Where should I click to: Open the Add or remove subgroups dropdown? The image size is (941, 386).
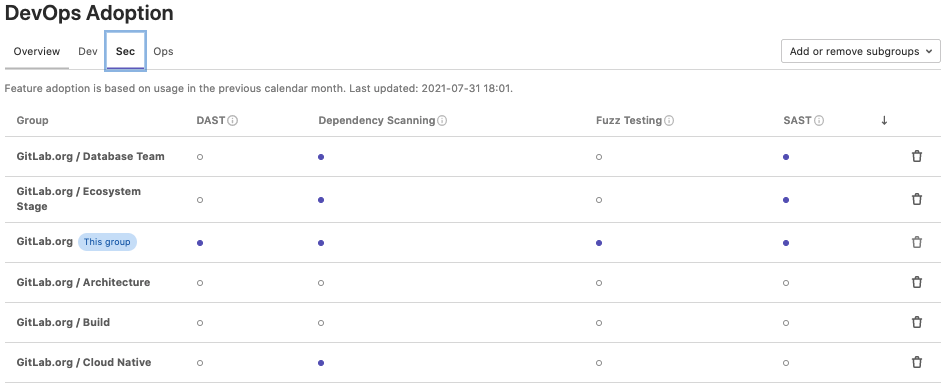tap(861, 51)
